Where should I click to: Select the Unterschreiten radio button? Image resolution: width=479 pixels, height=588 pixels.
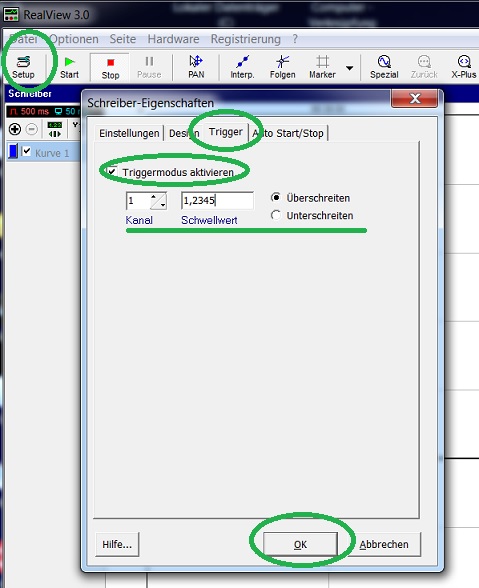(x=276, y=215)
